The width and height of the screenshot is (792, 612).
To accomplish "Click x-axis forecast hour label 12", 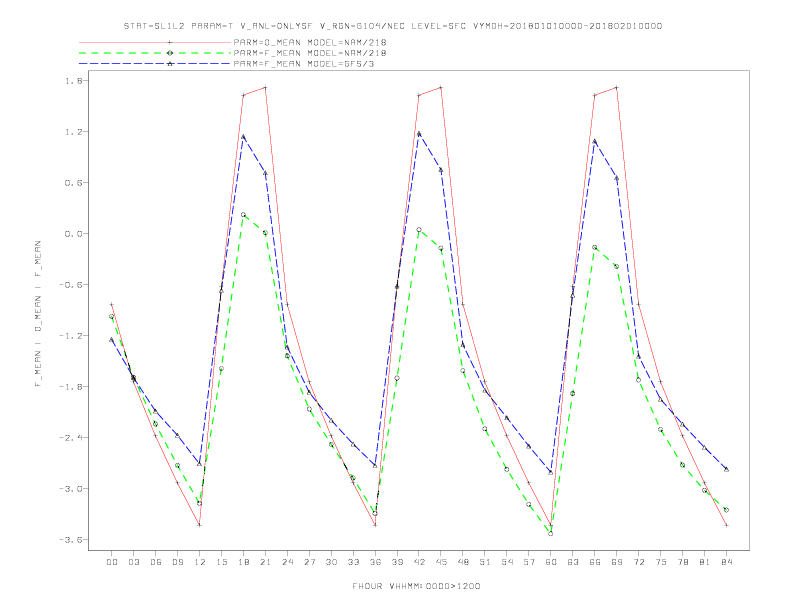I will [x=200, y=562].
